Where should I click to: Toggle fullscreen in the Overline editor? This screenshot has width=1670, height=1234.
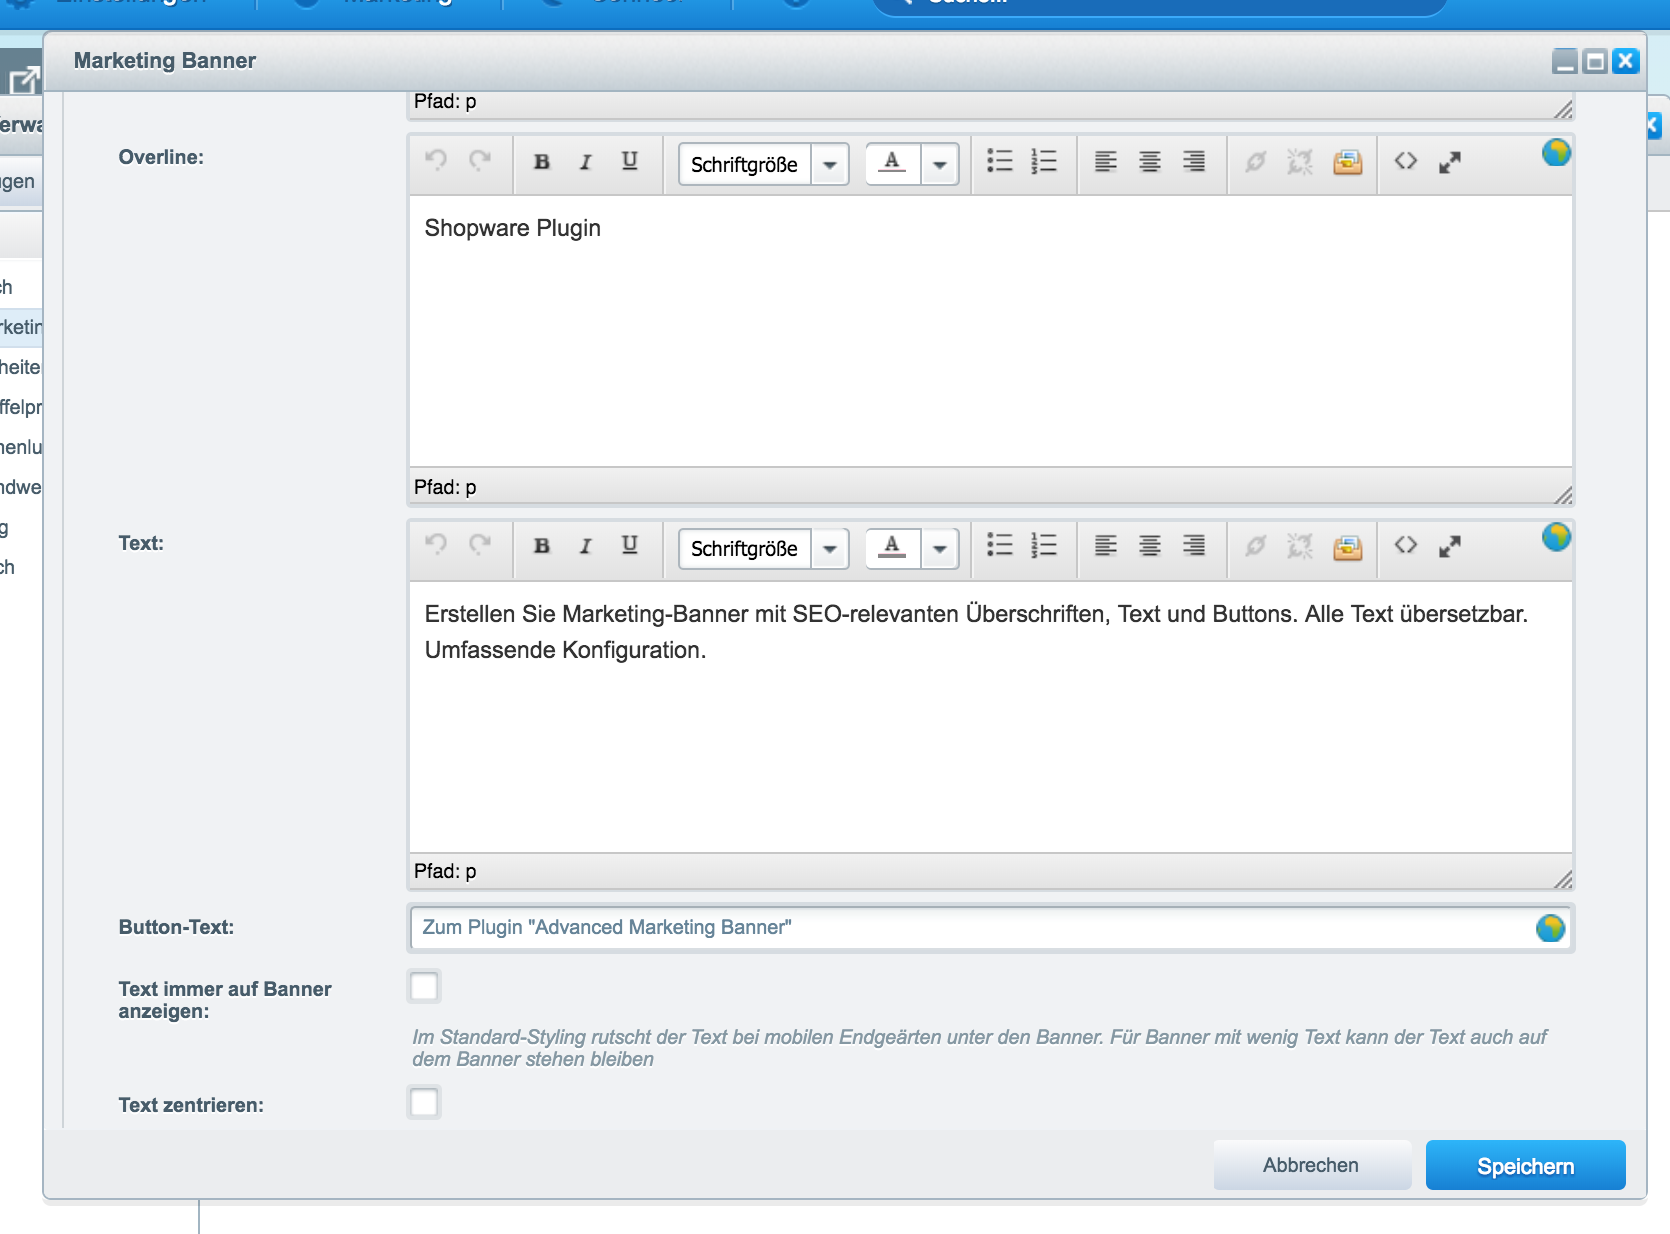pyautogui.click(x=1450, y=162)
